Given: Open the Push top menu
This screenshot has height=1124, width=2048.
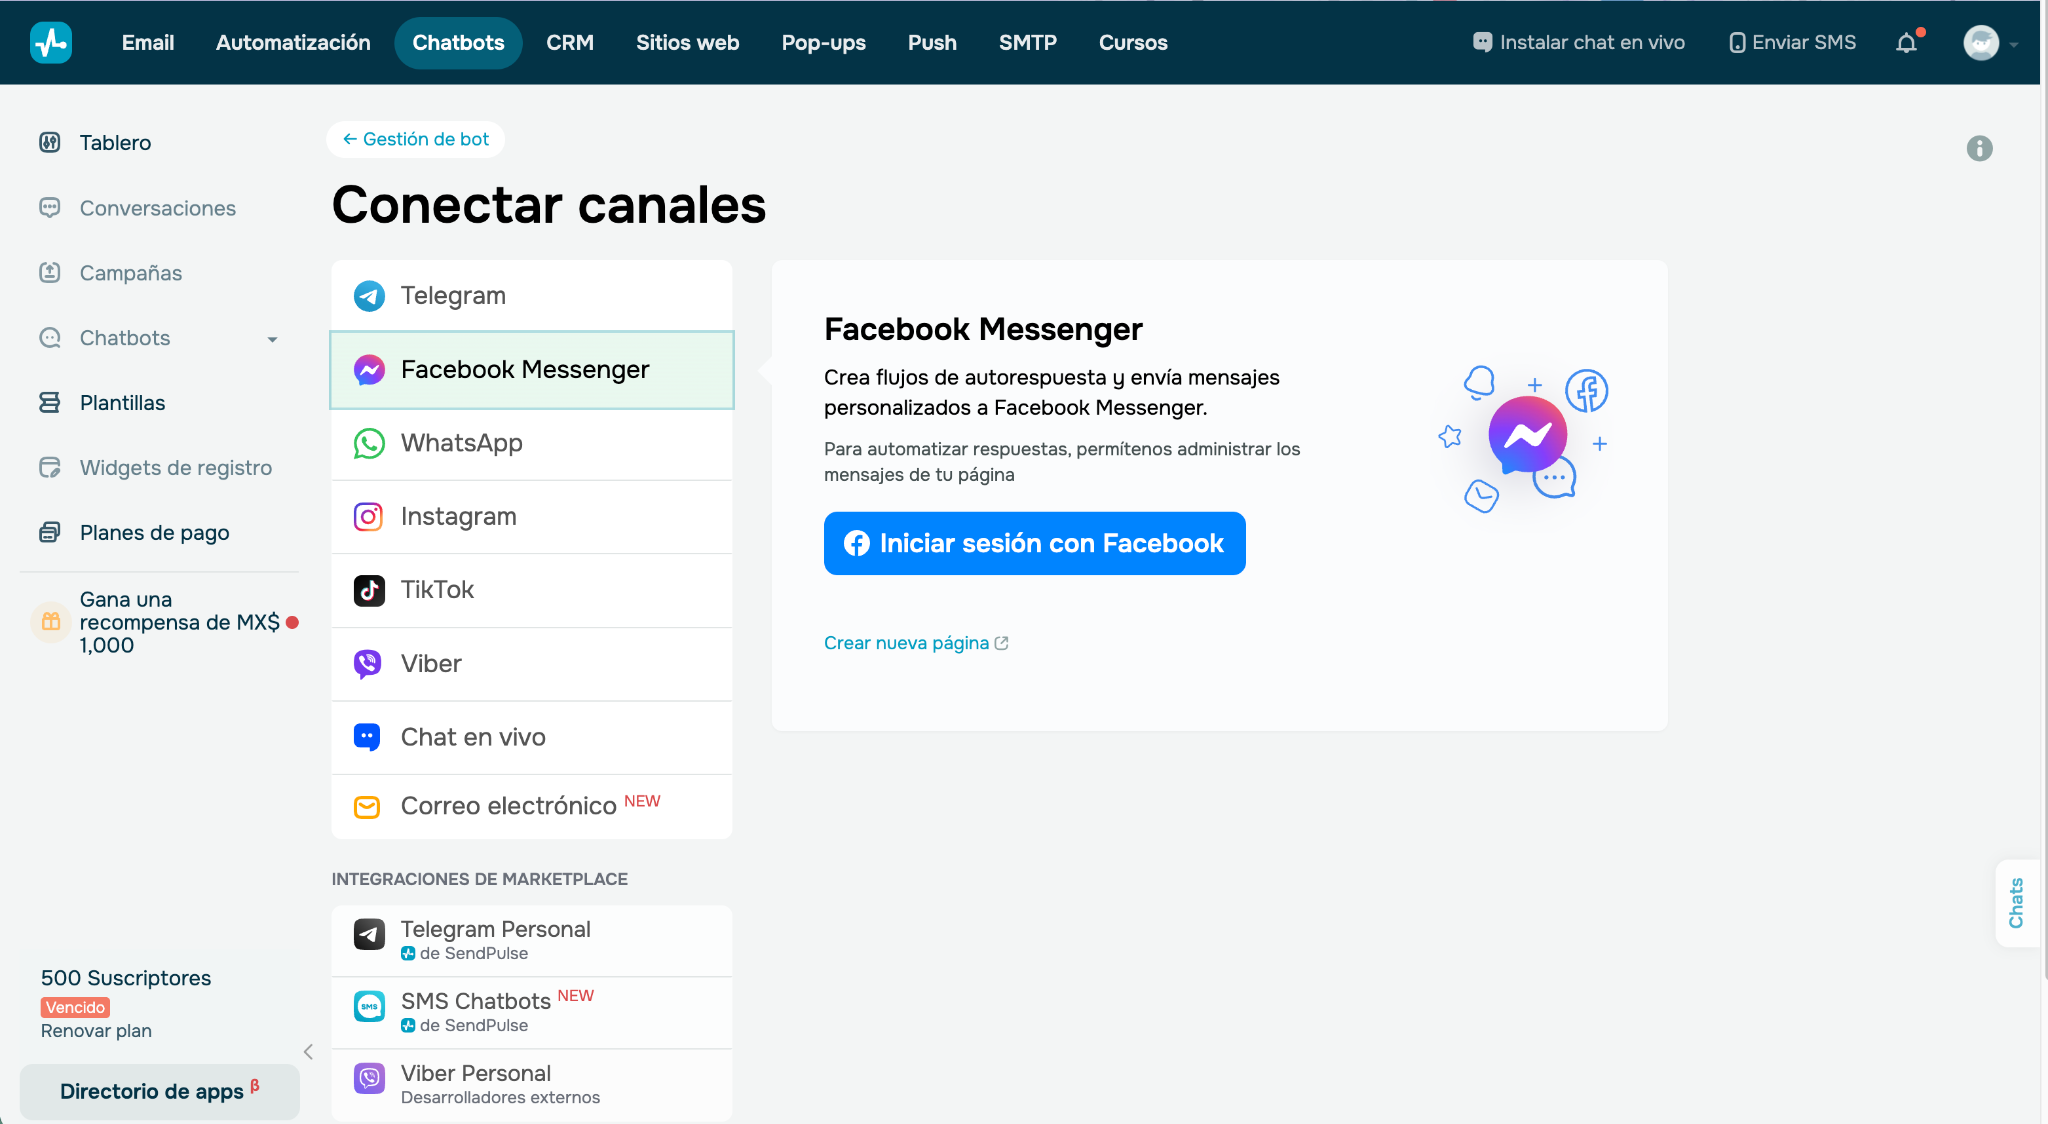Looking at the screenshot, I should click(x=932, y=42).
